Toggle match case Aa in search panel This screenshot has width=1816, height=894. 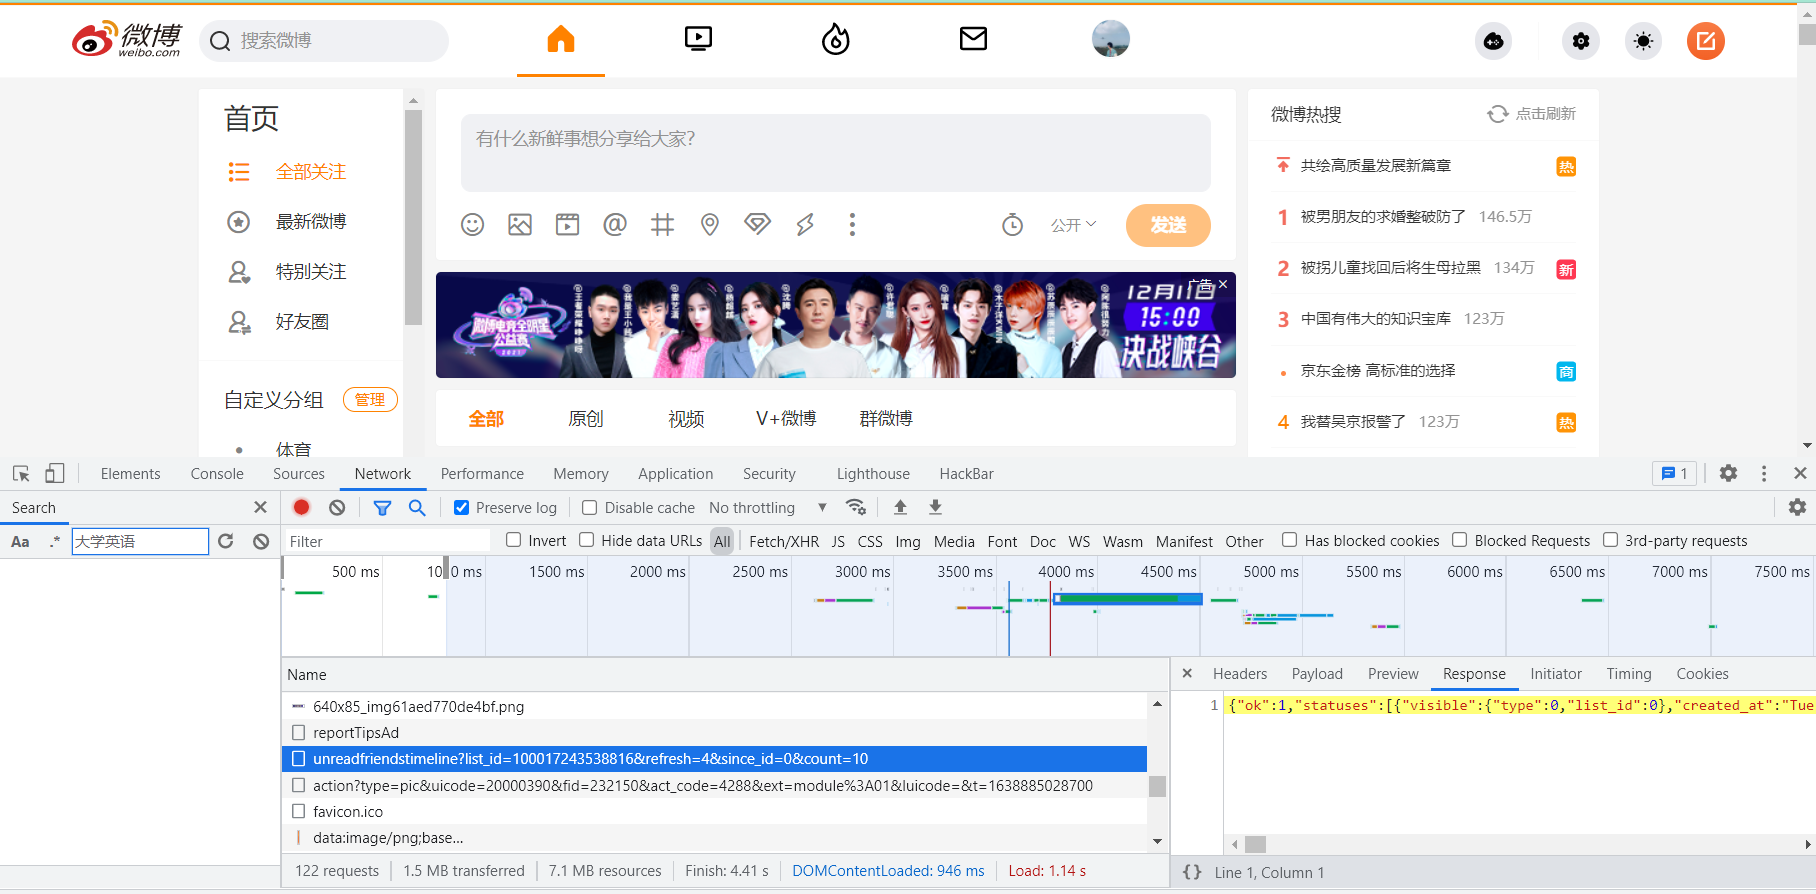pos(20,541)
